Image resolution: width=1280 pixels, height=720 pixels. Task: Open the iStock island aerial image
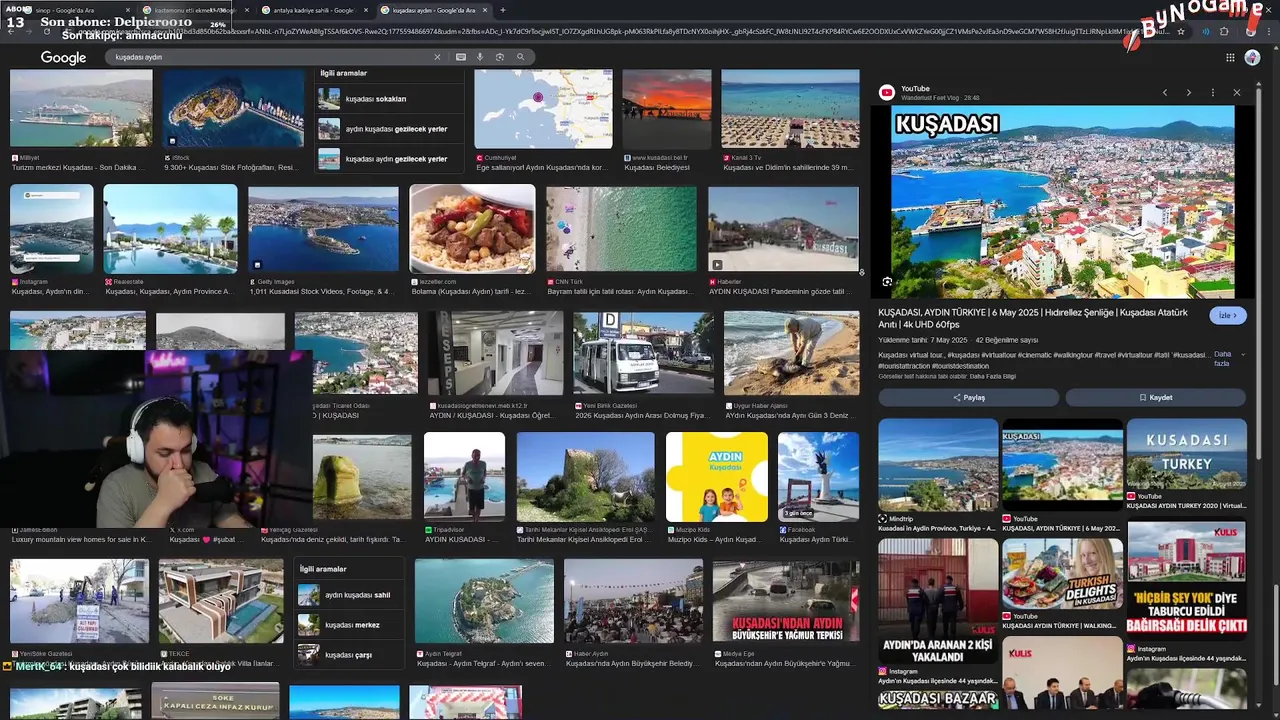click(x=233, y=109)
